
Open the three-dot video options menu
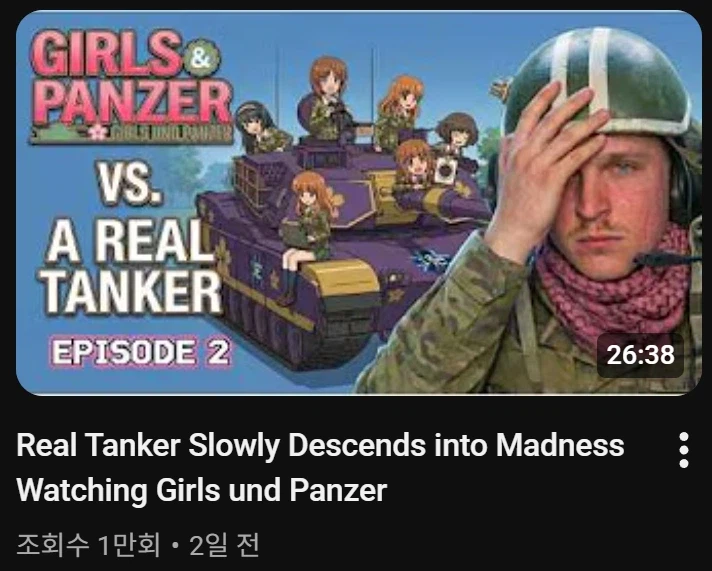683,450
